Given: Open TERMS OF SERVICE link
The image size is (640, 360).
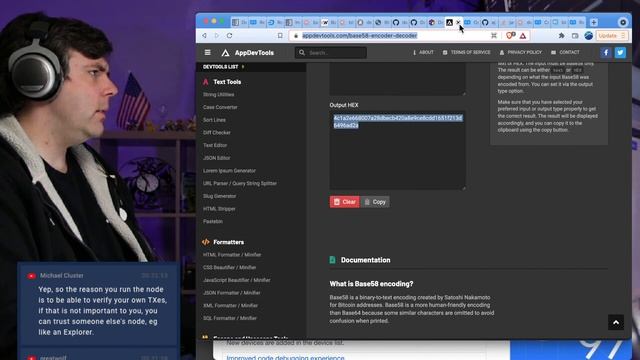Looking at the screenshot, I should [467, 52].
